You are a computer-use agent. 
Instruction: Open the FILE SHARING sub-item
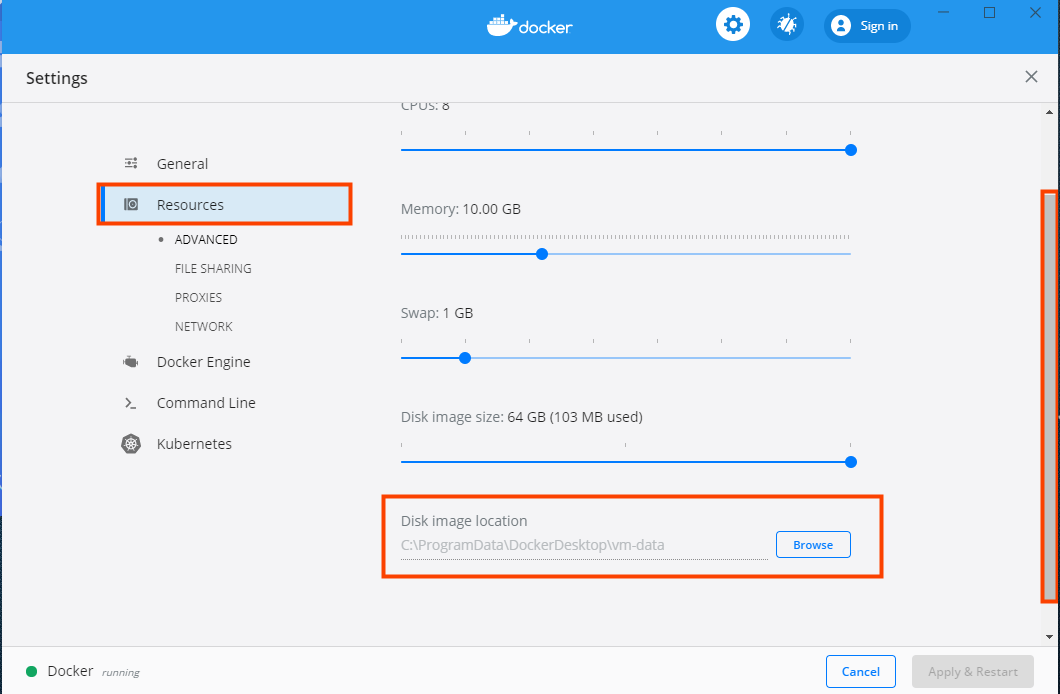pyautogui.click(x=213, y=268)
